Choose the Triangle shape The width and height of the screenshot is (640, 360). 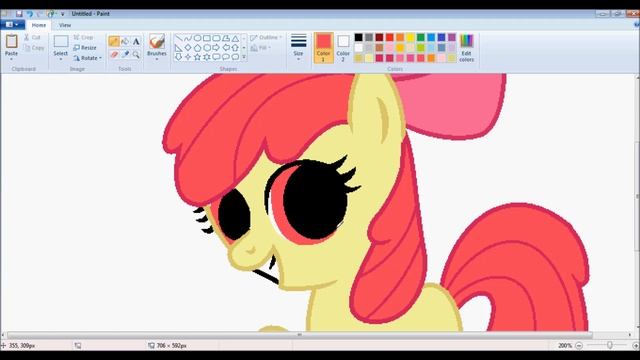[236, 38]
